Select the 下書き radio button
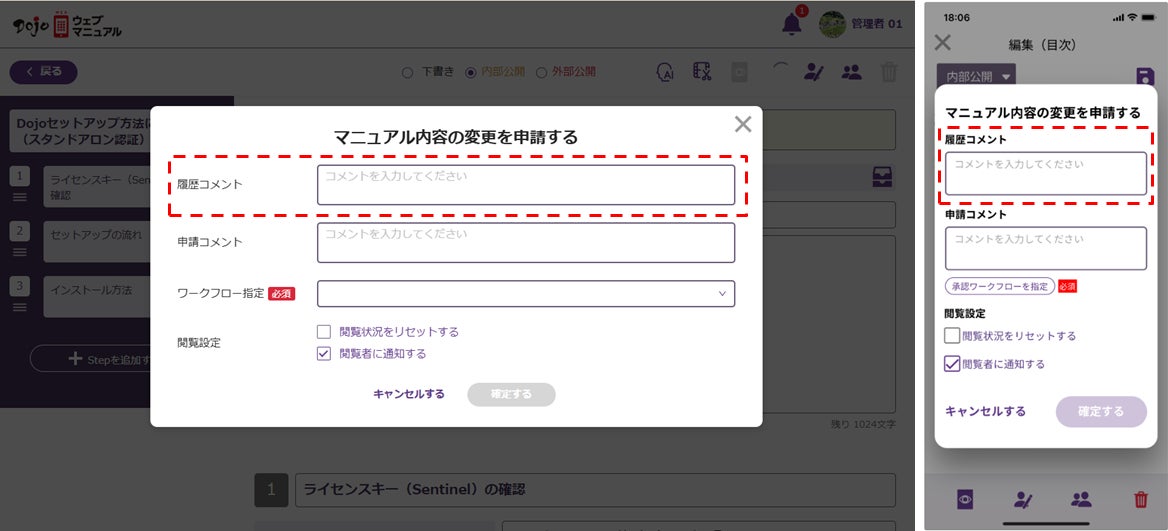The image size is (1168, 531). pos(407,72)
